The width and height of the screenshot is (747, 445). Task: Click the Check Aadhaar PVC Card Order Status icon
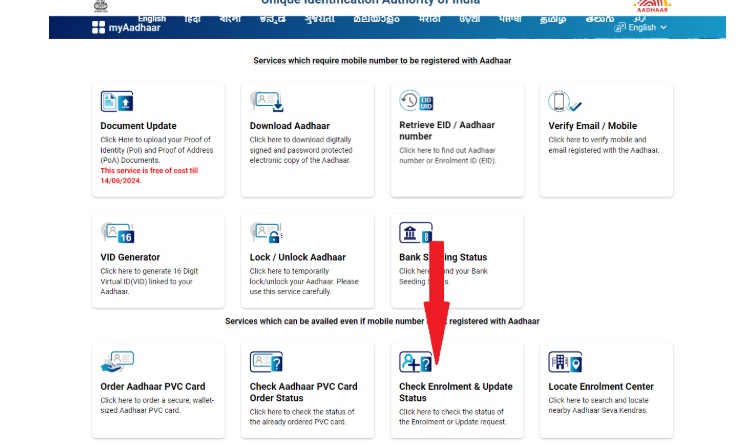[266, 362]
